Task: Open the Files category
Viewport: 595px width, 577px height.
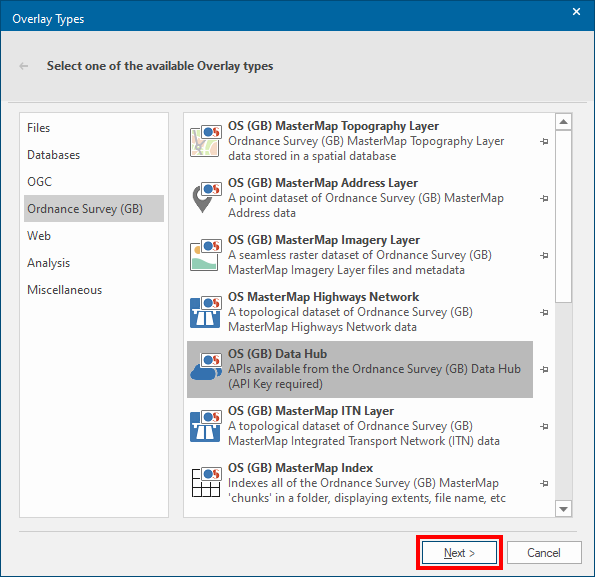Action: click(x=94, y=128)
